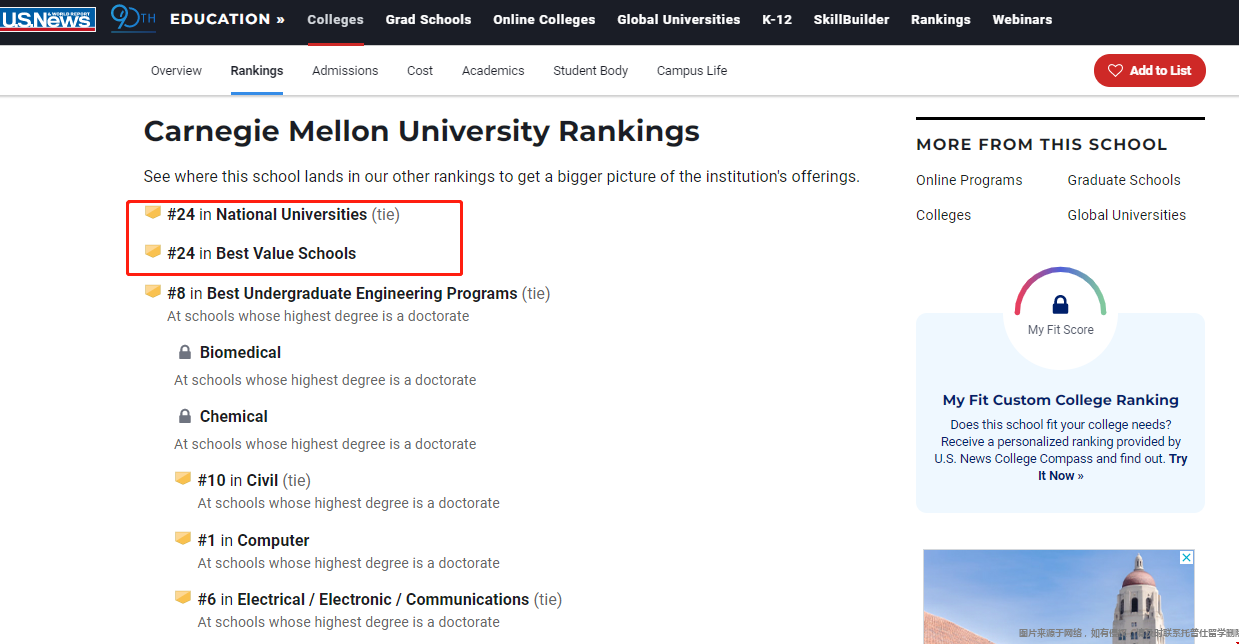
Task: Open the Cost tab
Action: pyautogui.click(x=420, y=71)
